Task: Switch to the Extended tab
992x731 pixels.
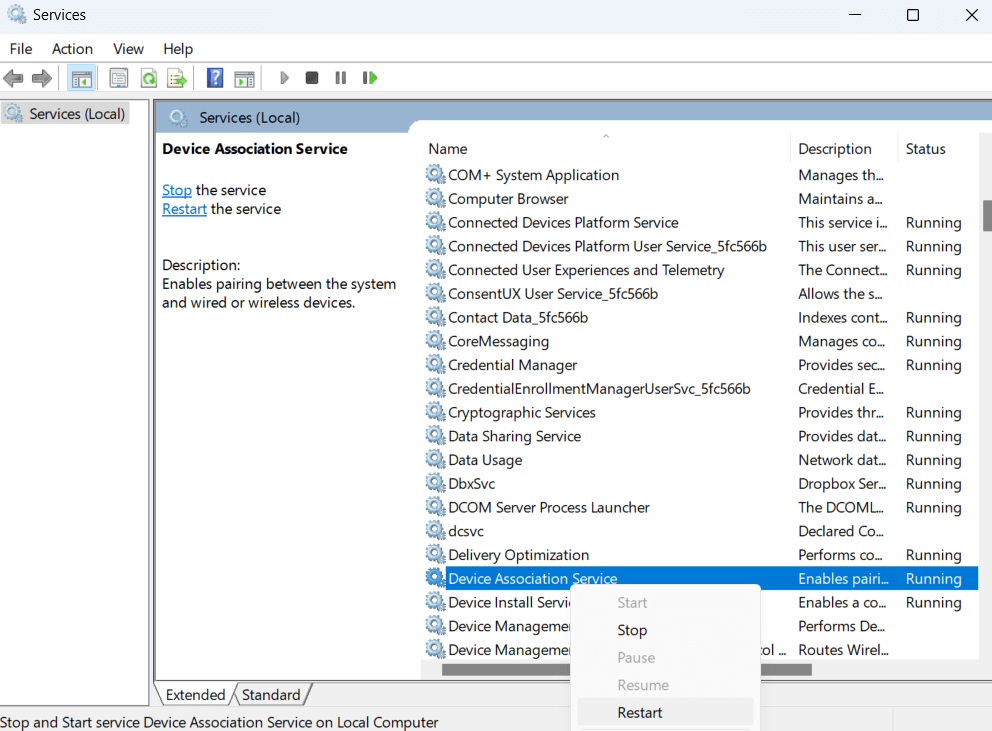Action: coord(196,694)
